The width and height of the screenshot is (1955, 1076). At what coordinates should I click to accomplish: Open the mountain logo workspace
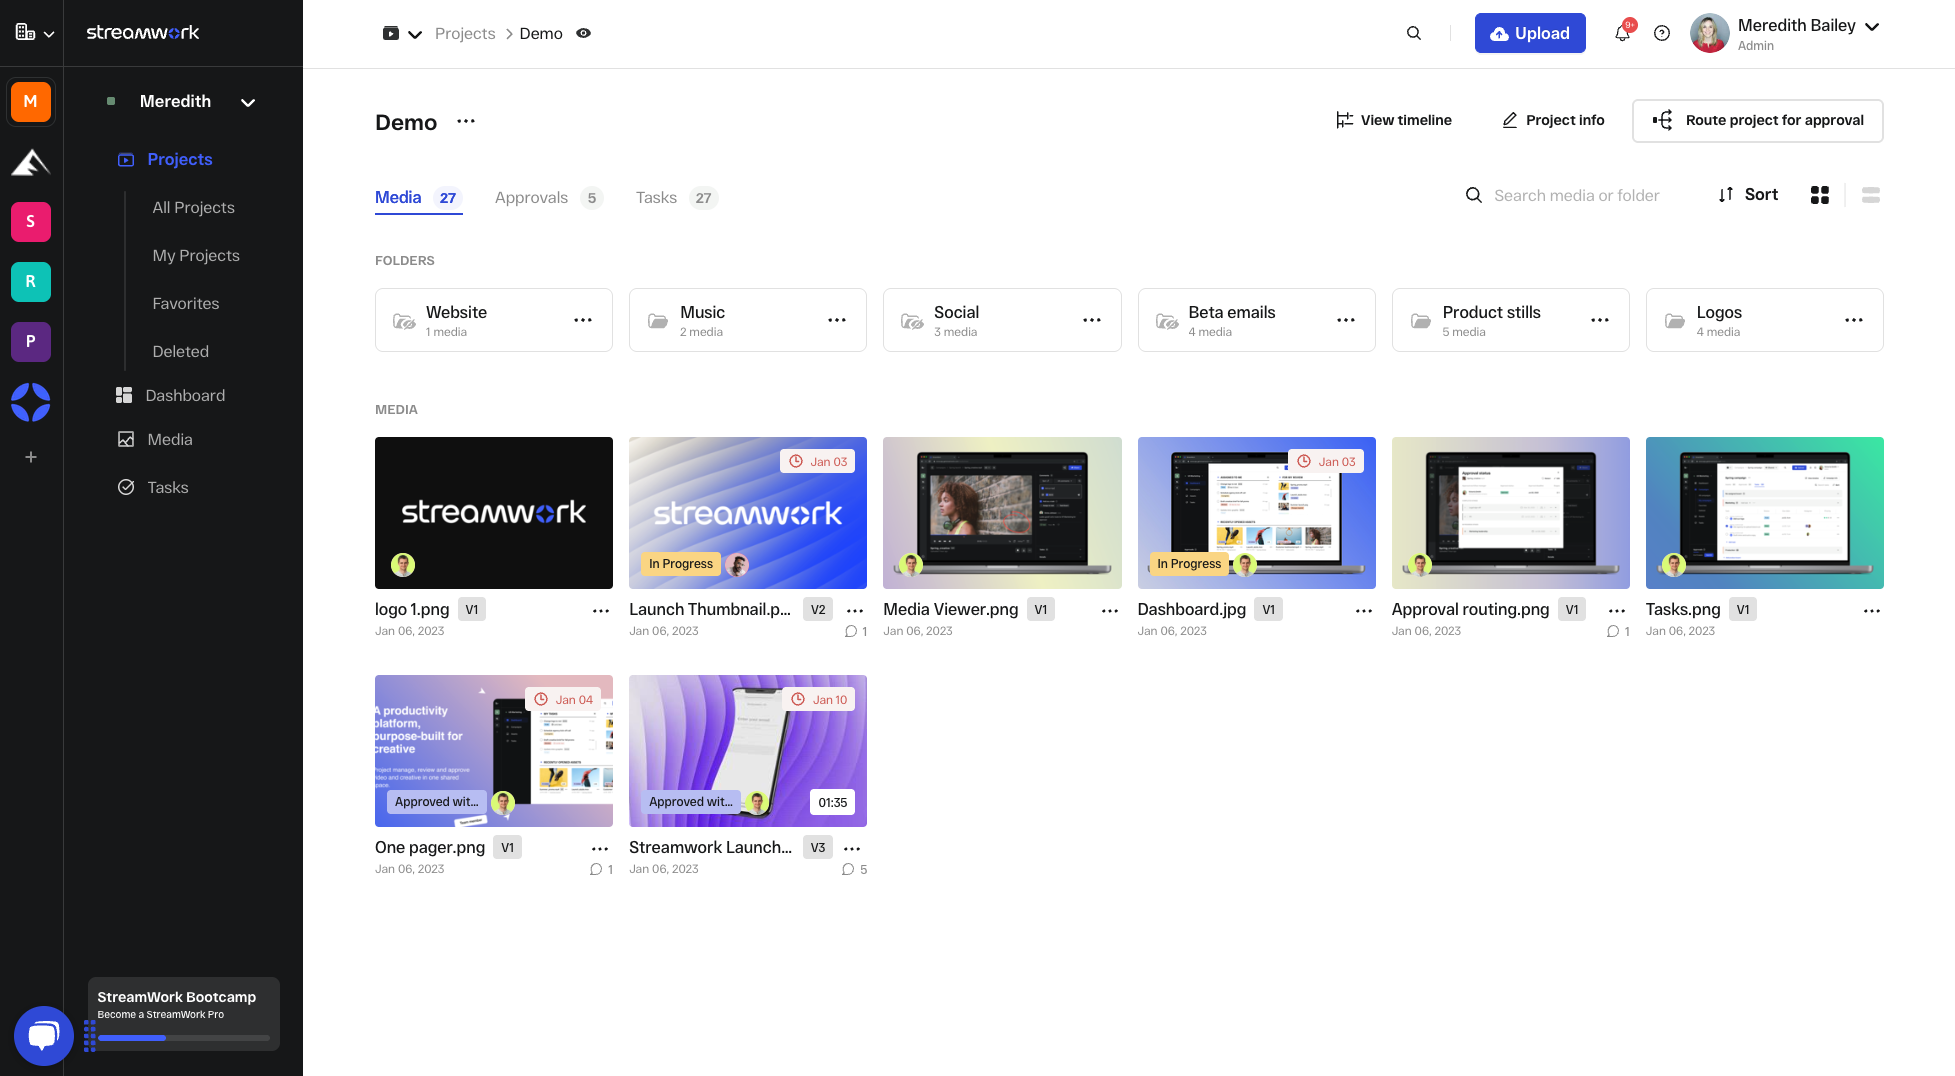click(x=31, y=162)
